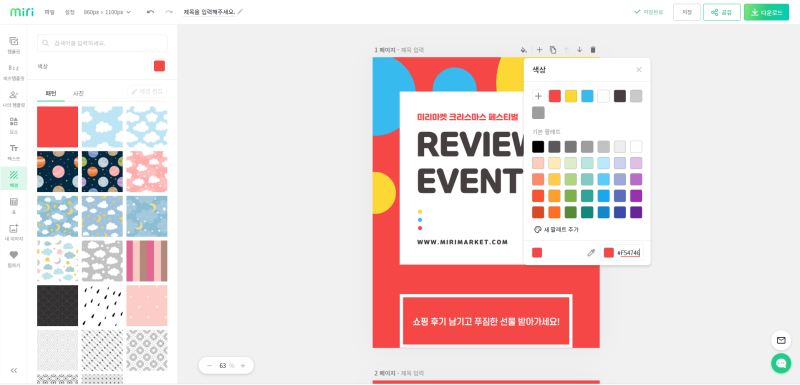The image size is (800, 385).
Task: Select dark charcoal pattern thumbnail
Action: (x=58, y=305)
